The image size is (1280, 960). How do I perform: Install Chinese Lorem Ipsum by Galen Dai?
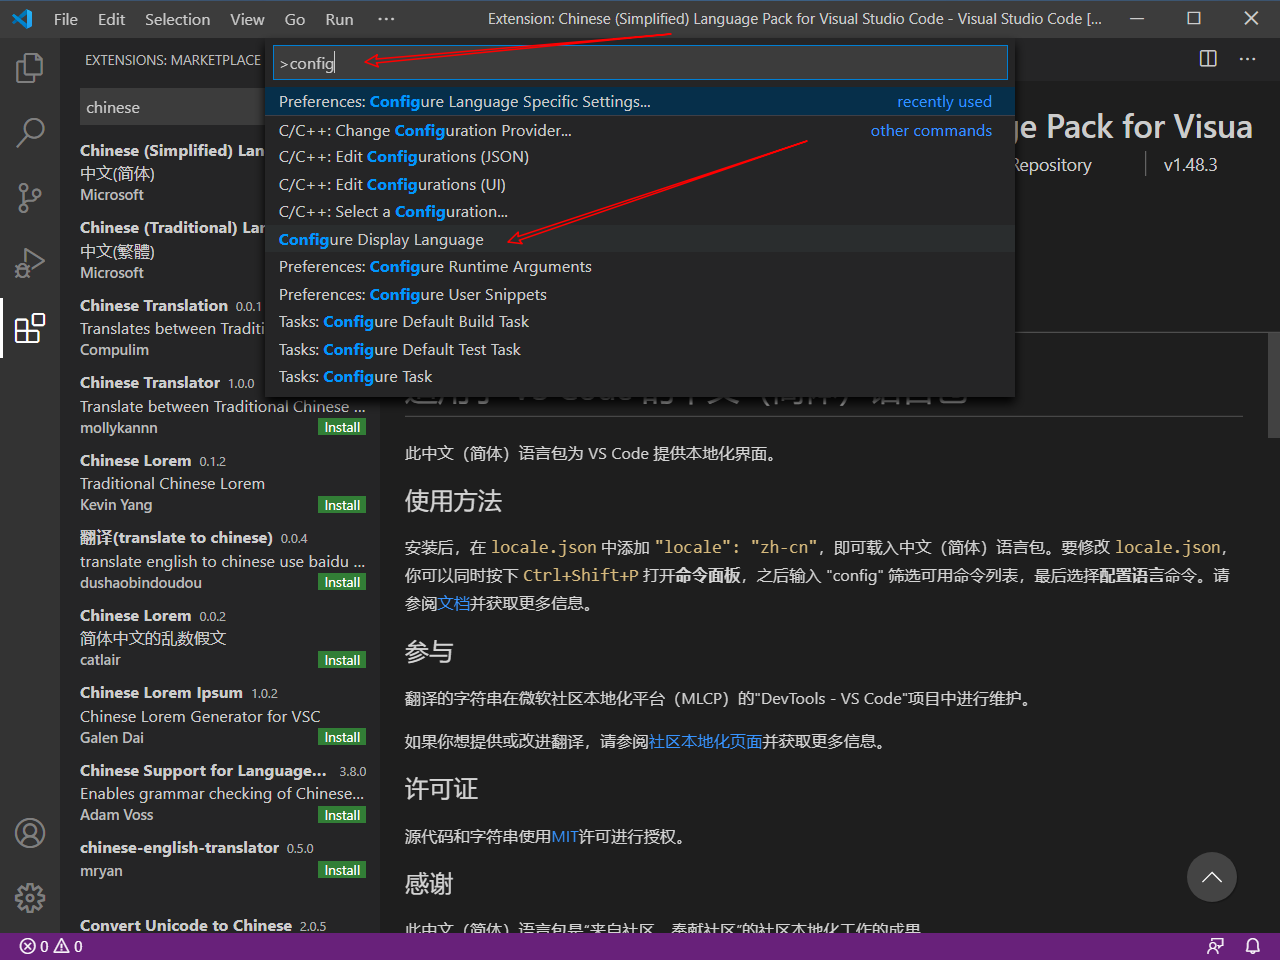tap(342, 738)
